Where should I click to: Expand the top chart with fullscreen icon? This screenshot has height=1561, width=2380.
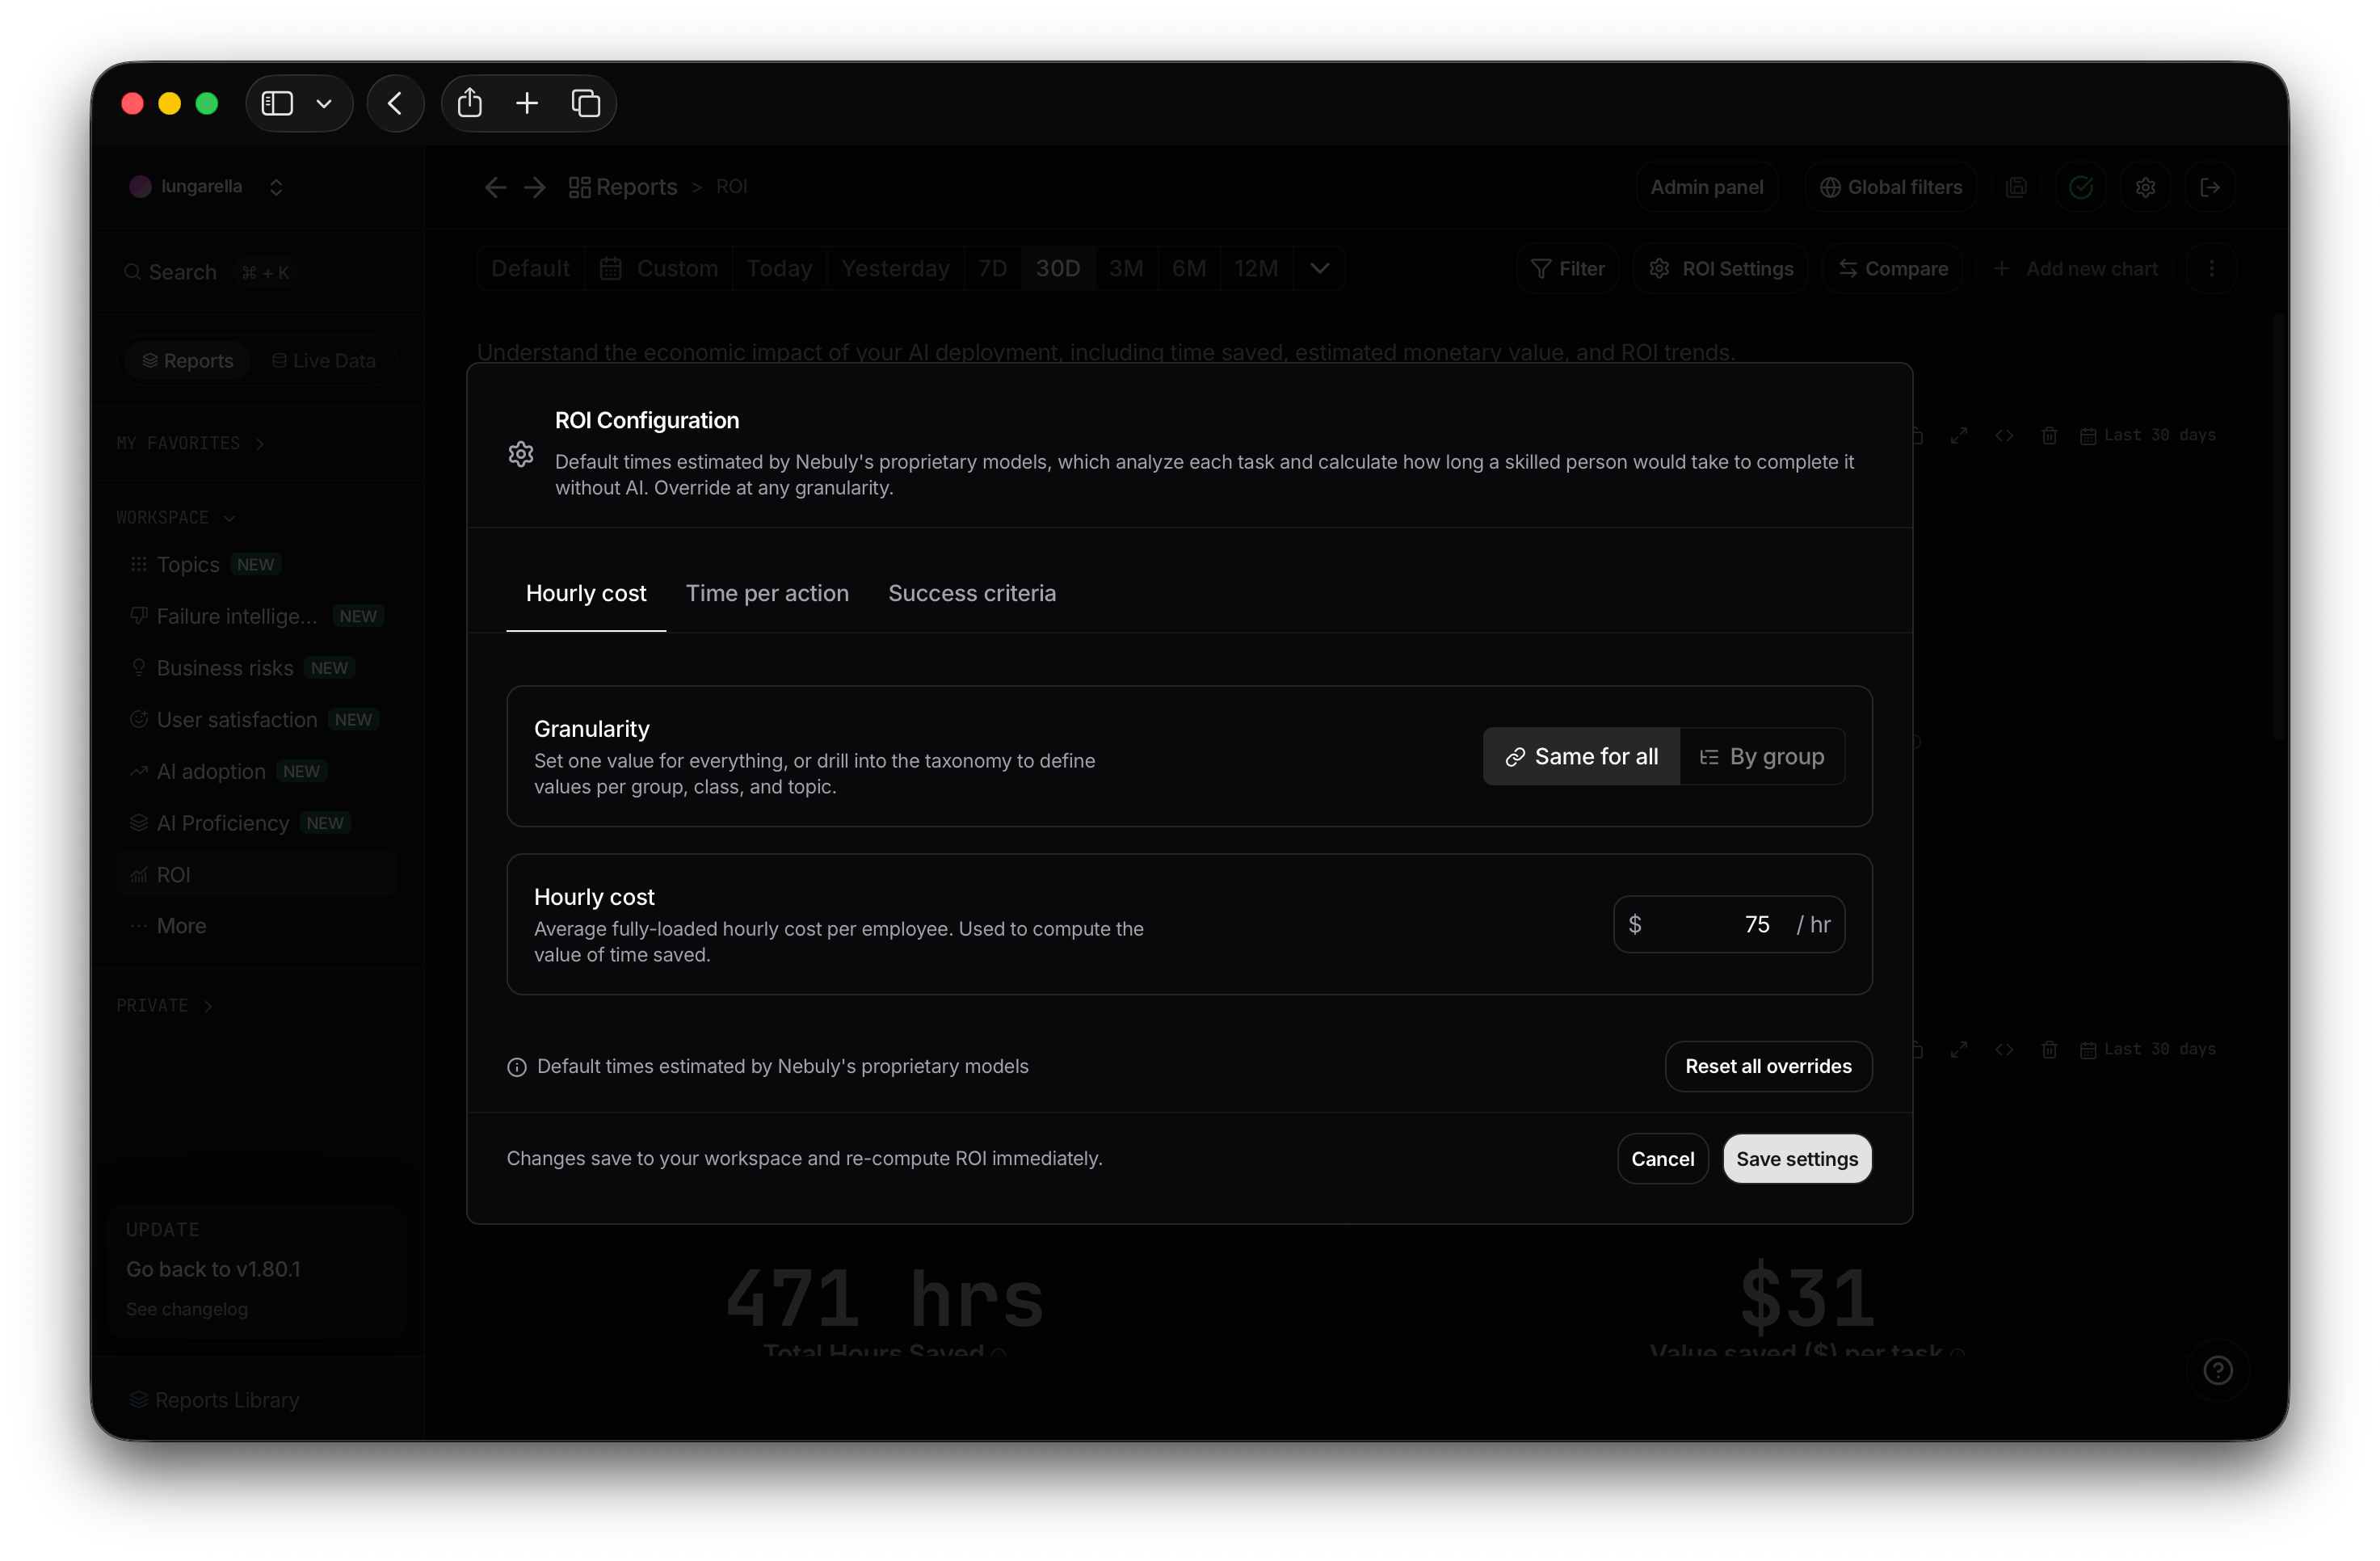coord(1959,435)
